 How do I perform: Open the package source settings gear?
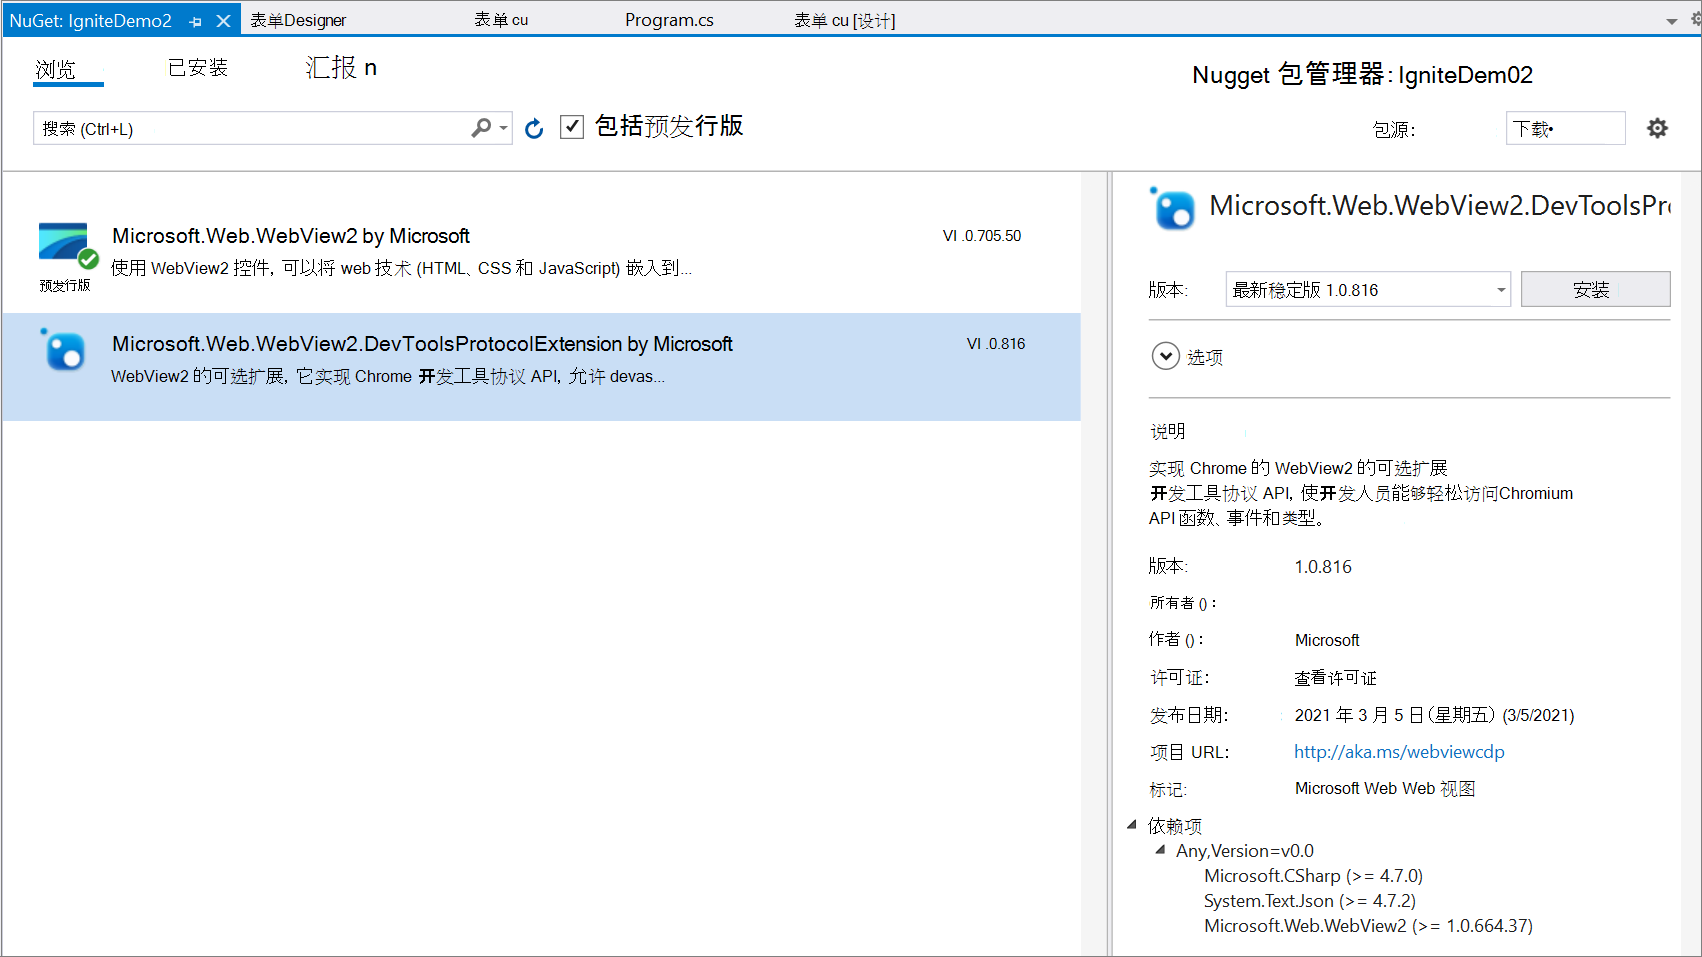tap(1657, 128)
